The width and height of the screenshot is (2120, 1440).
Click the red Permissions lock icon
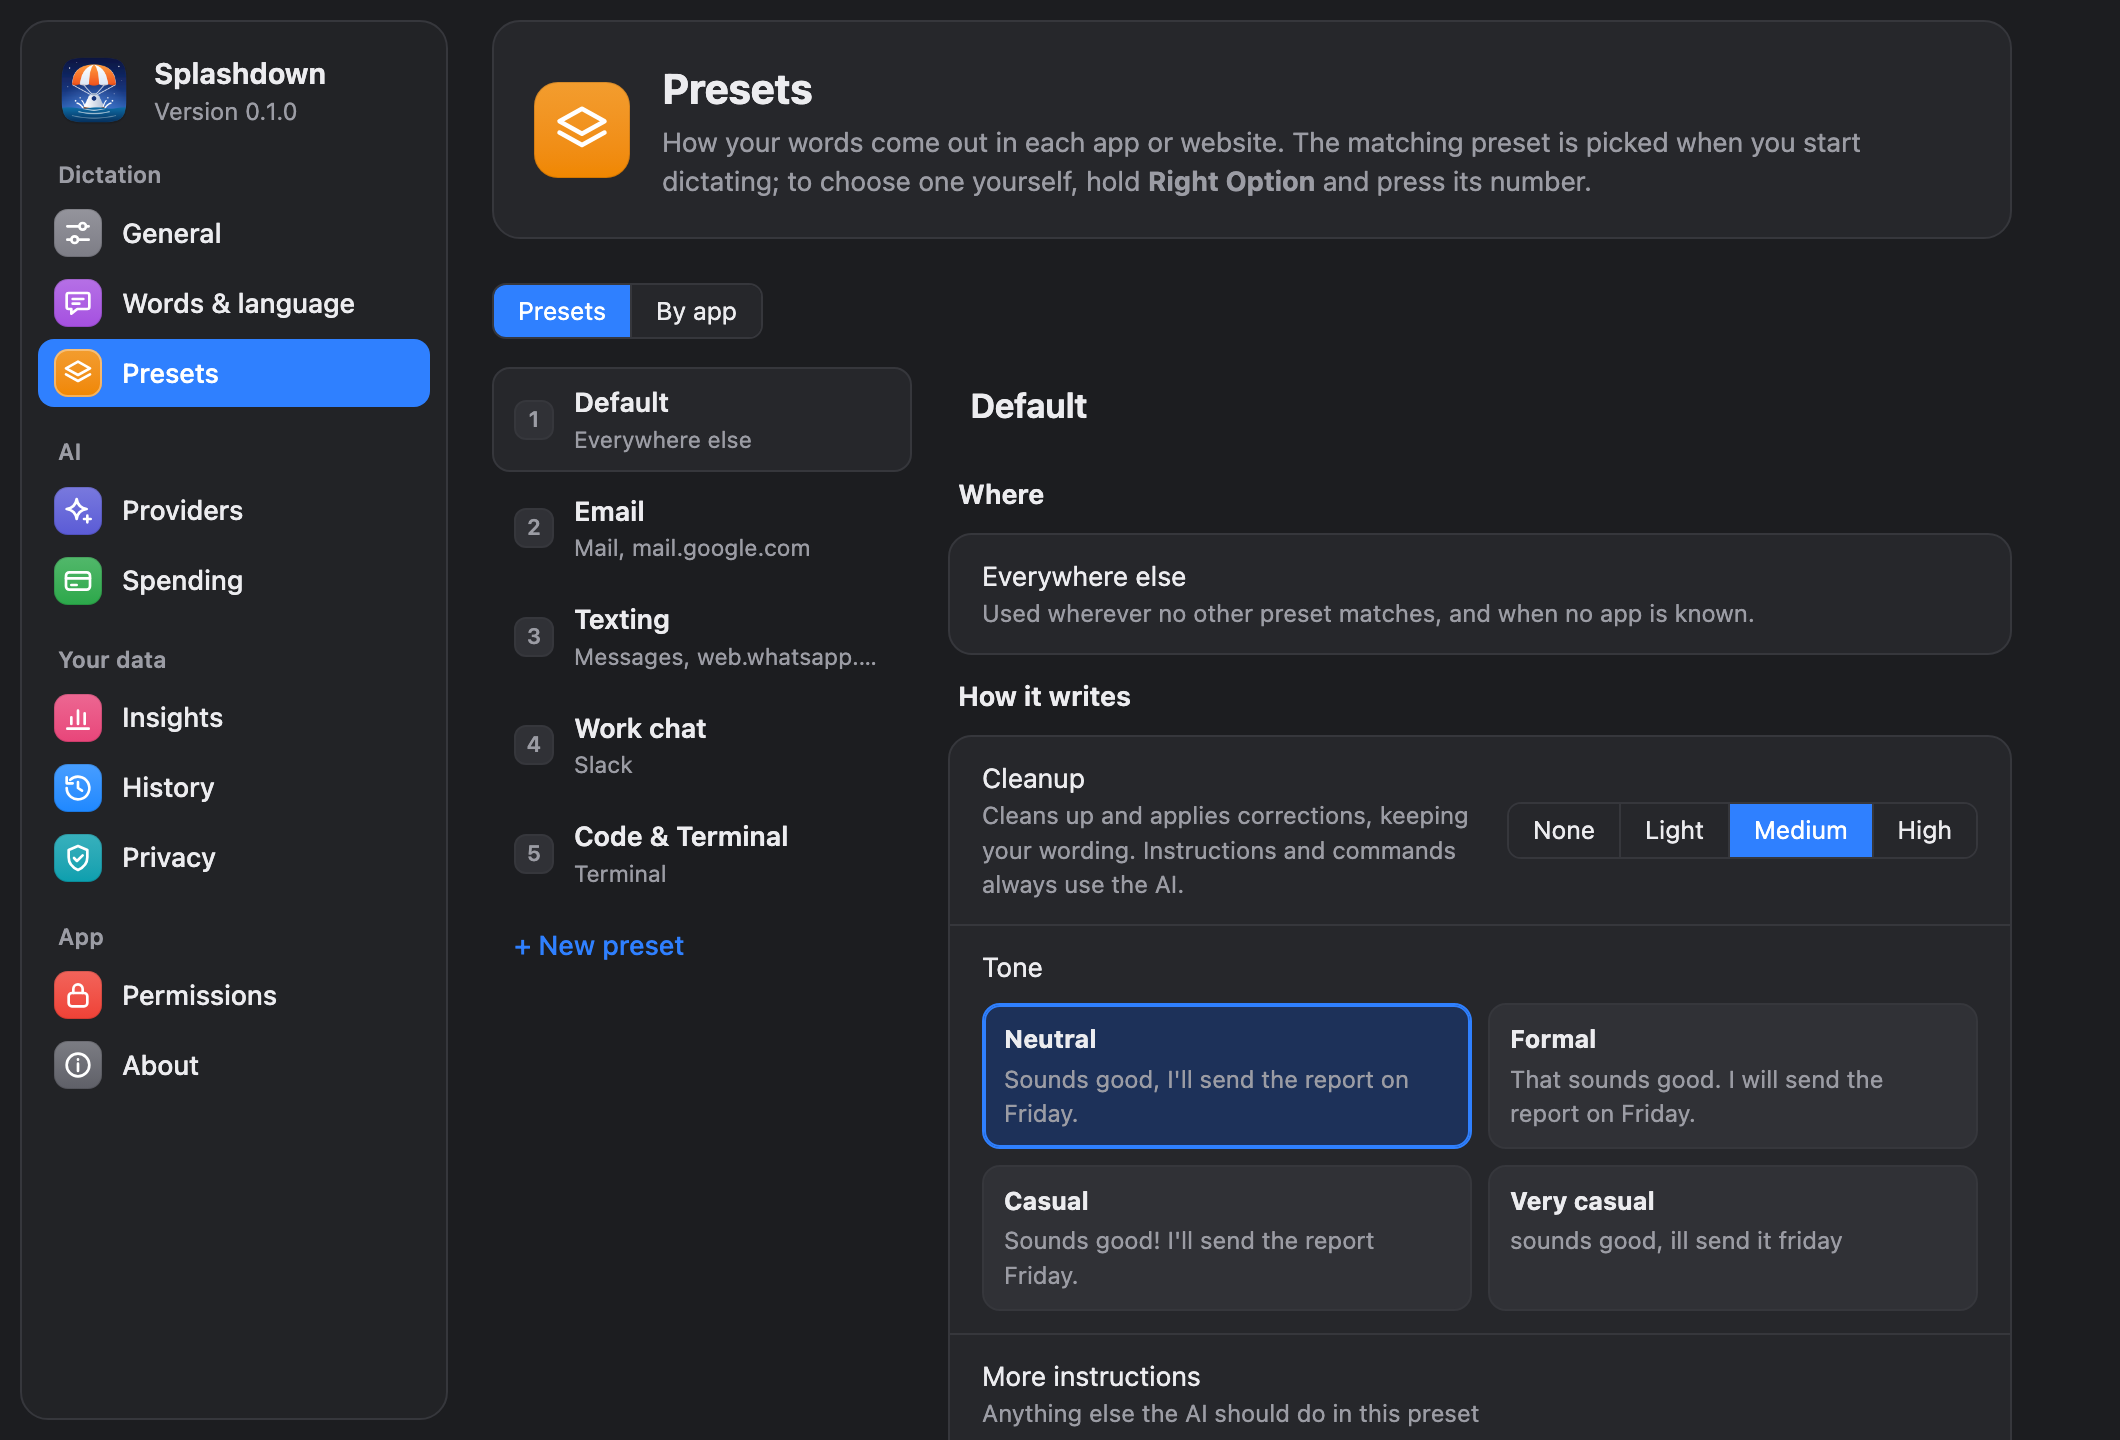(x=78, y=996)
